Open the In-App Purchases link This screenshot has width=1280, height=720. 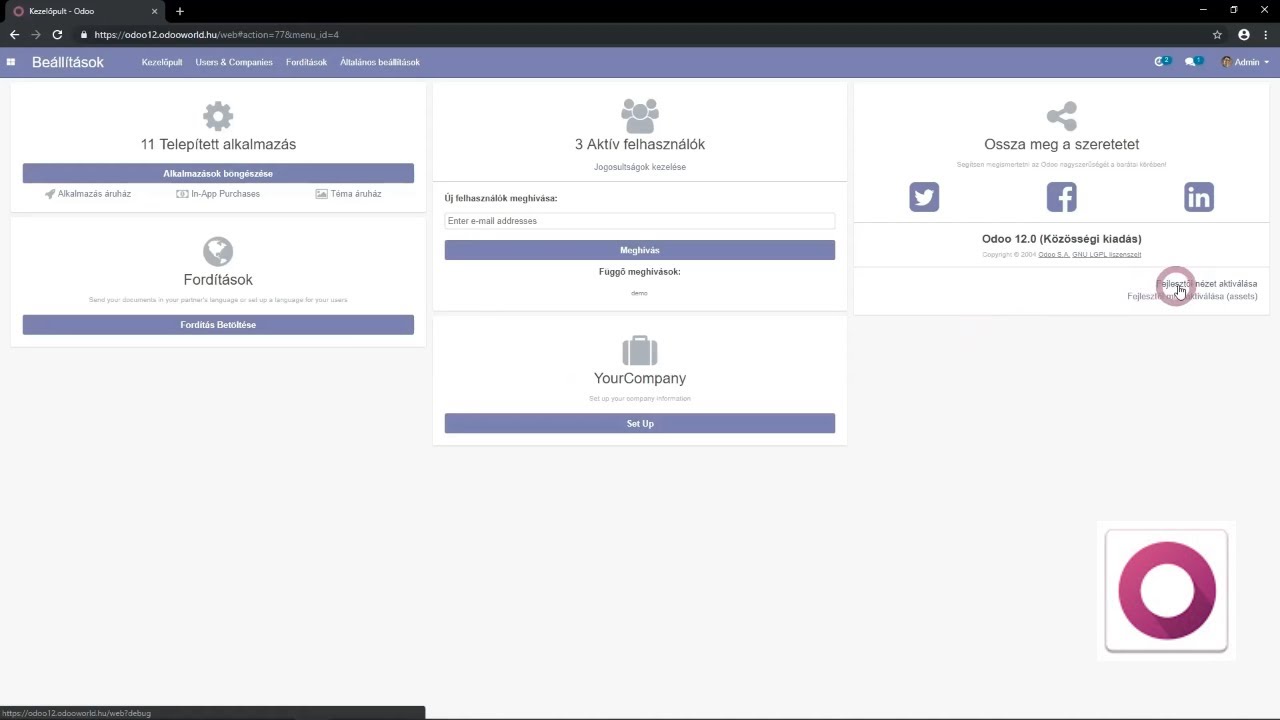218,194
